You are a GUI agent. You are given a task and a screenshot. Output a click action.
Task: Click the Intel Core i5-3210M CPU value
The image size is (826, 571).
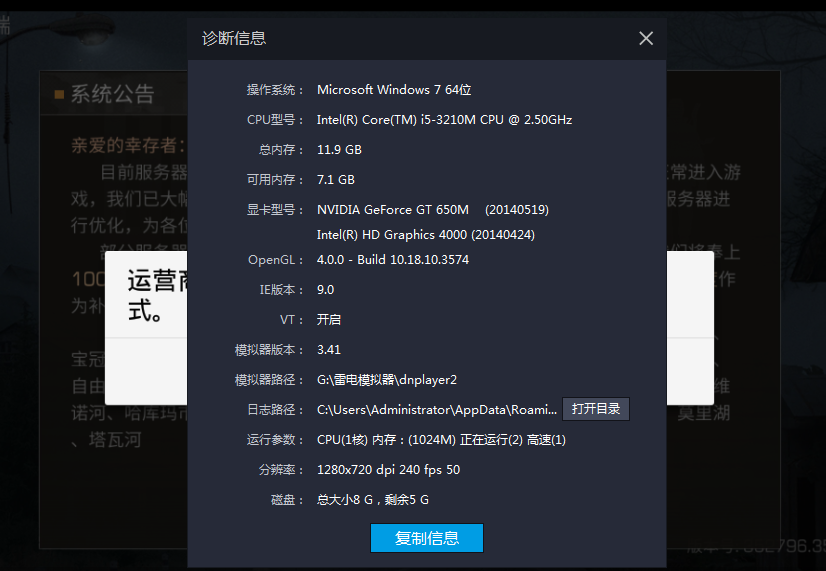pyautogui.click(x=444, y=120)
